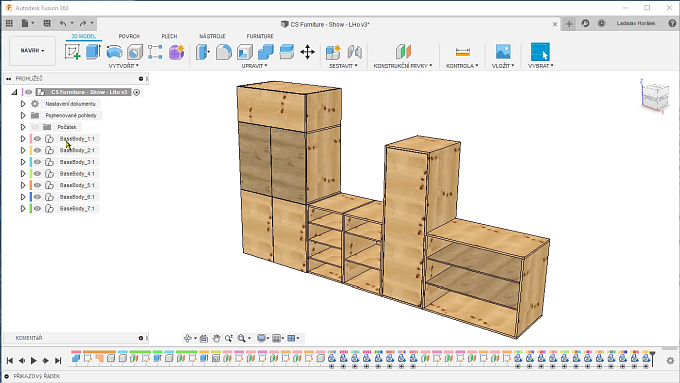Open the SESTAVIT menu label
Screen dimensions: 680x383
tap(343, 66)
